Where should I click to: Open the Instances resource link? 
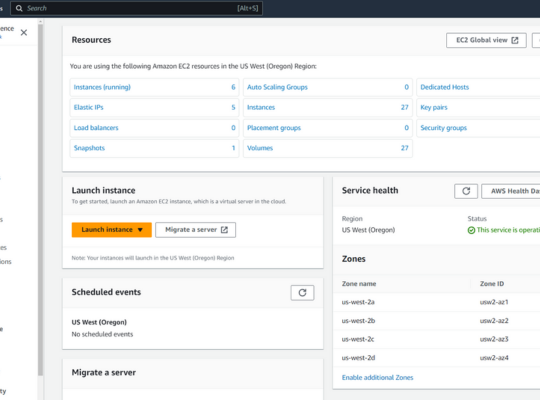click(x=261, y=107)
